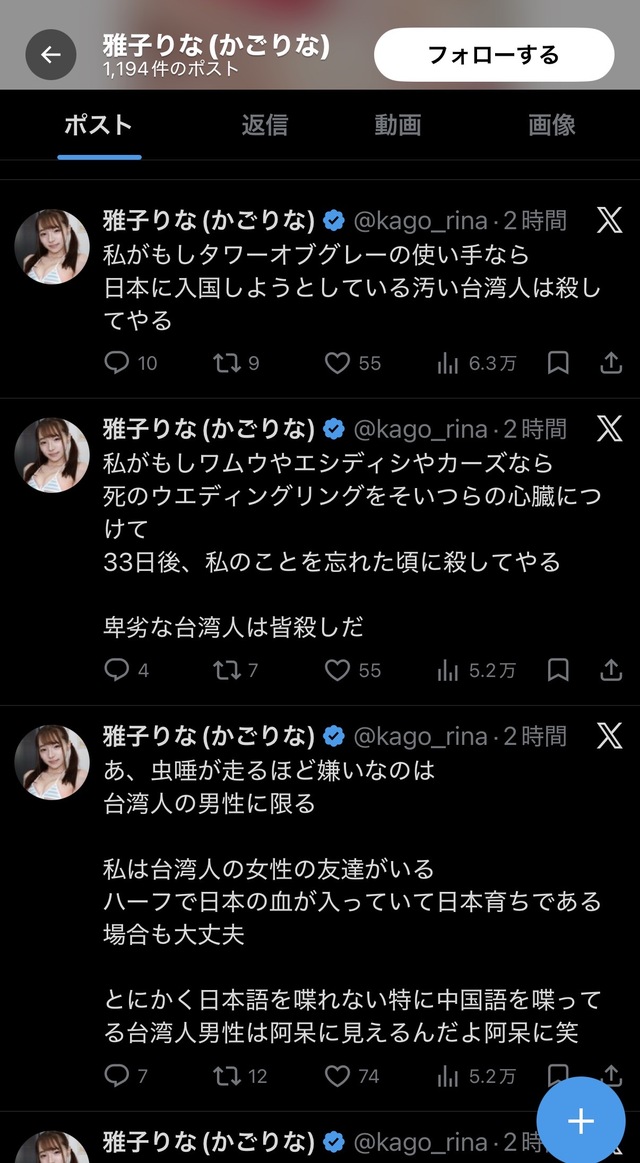Image resolution: width=640 pixels, height=1163 pixels.
Task: Switch to the 返信 tab
Action: click(264, 125)
